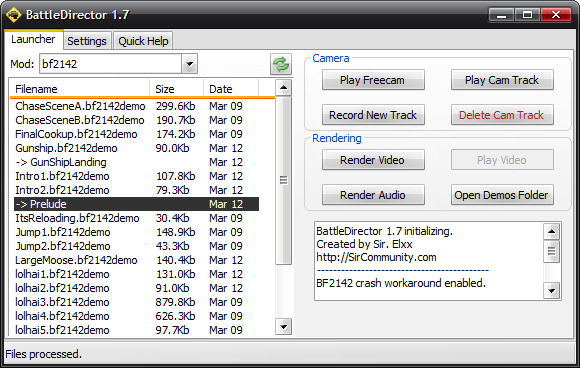The width and height of the screenshot is (580, 368).
Task: Sort list by the Size column header
Action: click(176, 89)
